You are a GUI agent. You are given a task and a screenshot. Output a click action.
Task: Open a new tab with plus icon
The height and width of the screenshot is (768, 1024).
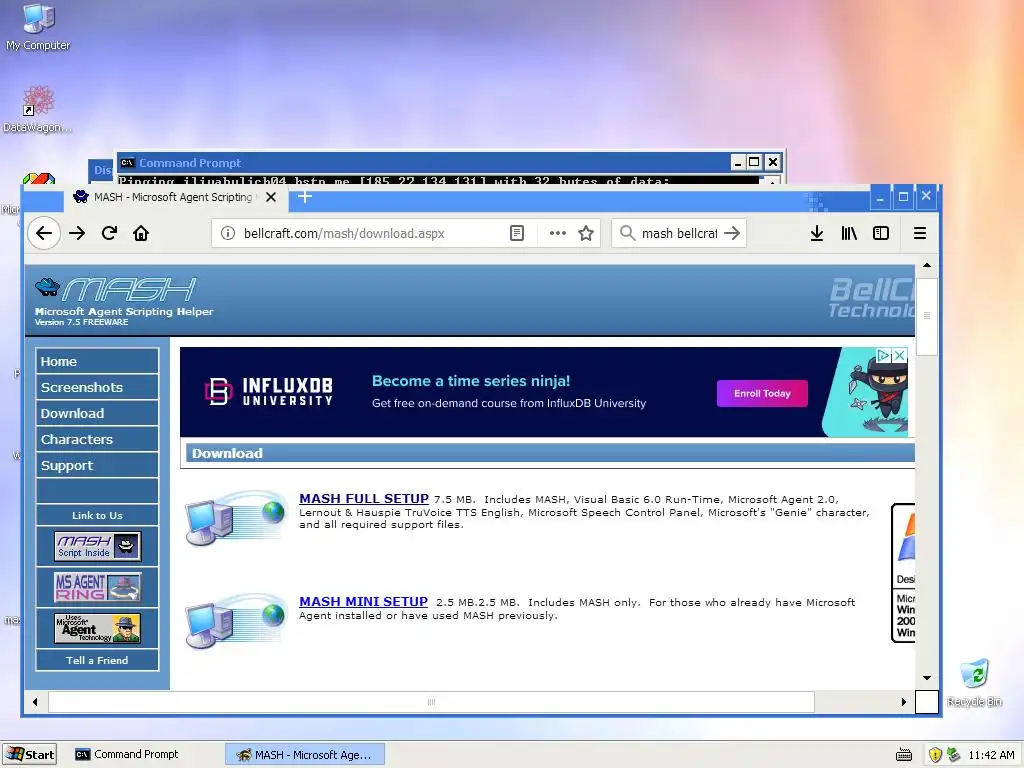(x=304, y=197)
